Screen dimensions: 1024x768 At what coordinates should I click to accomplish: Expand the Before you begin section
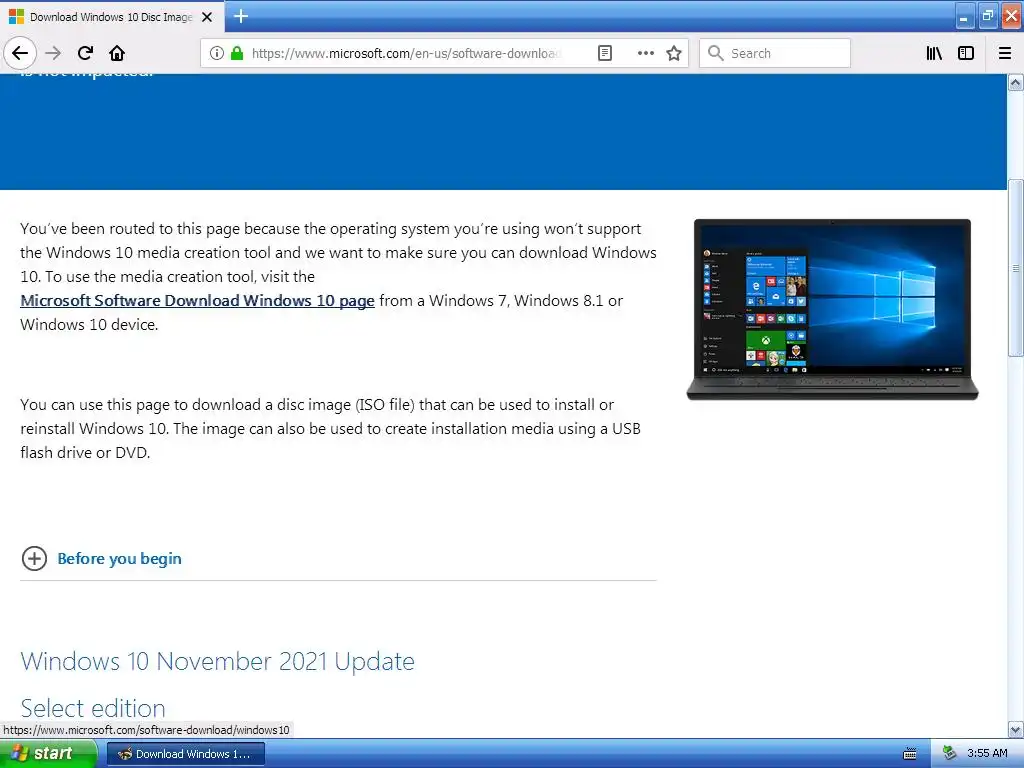click(x=34, y=558)
